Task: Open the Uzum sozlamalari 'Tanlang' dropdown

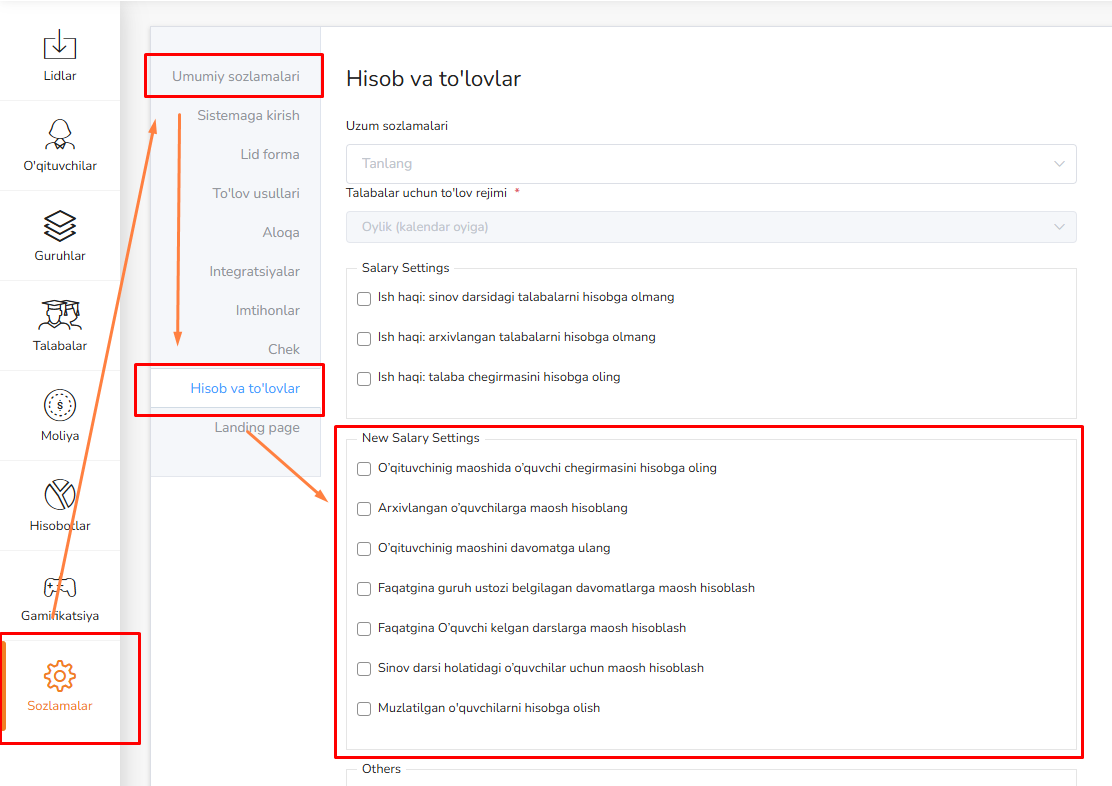Action: 710,164
